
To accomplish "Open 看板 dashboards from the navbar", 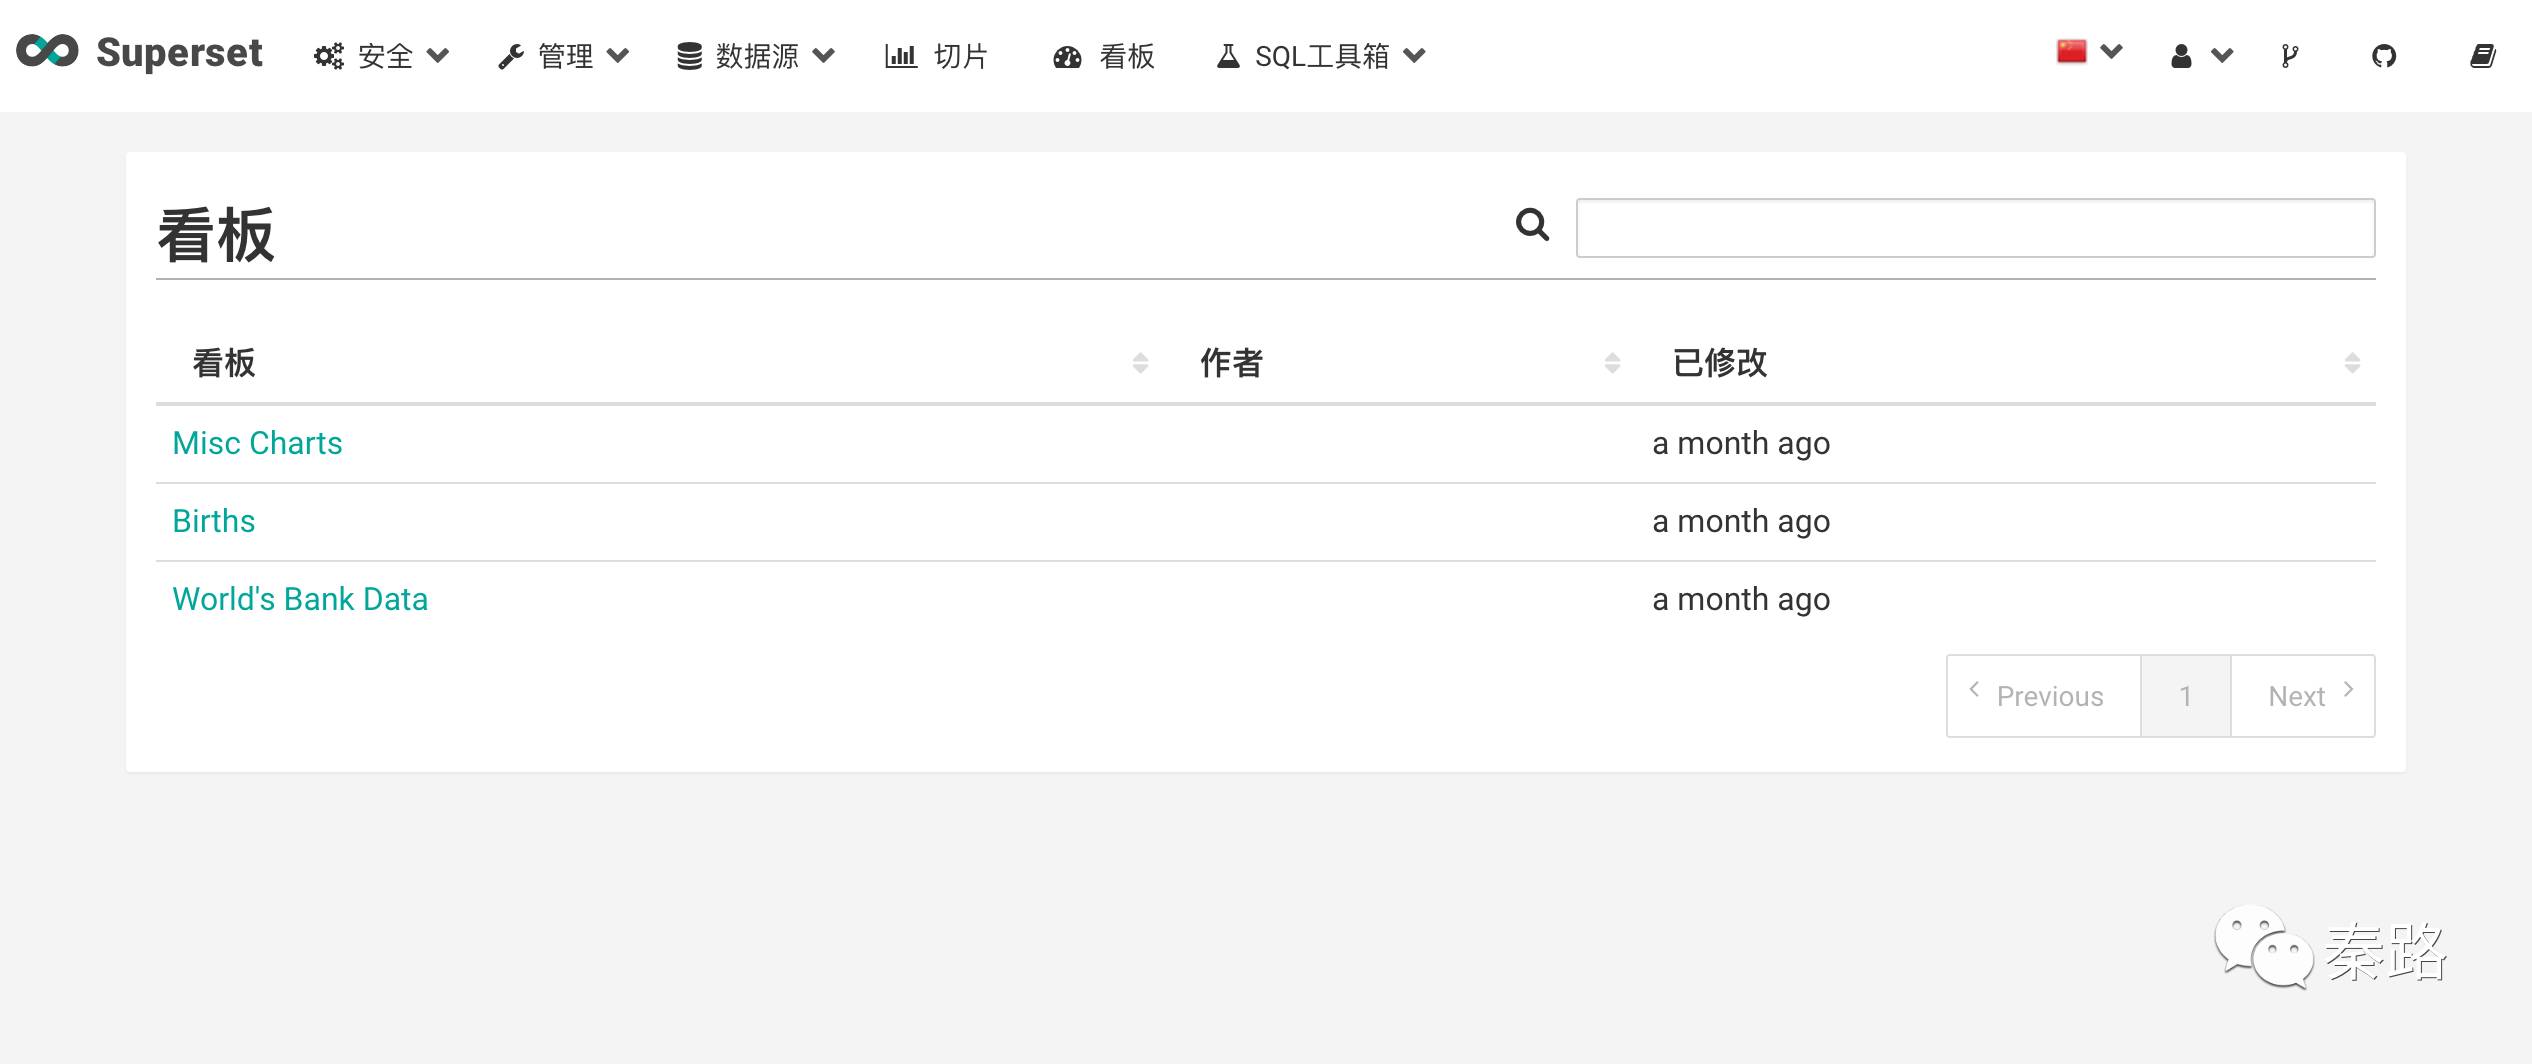I will point(1104,56).
